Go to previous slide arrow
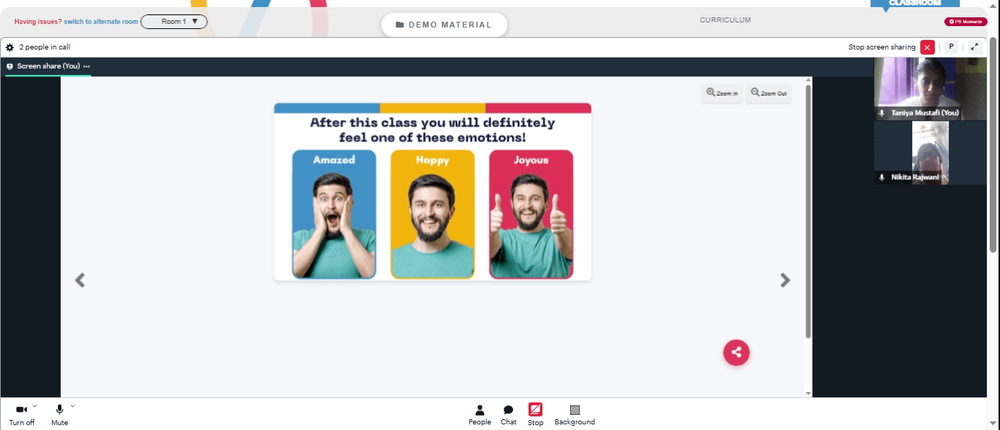The height and width of the screenshot is (430, 1000). point(80,280)
